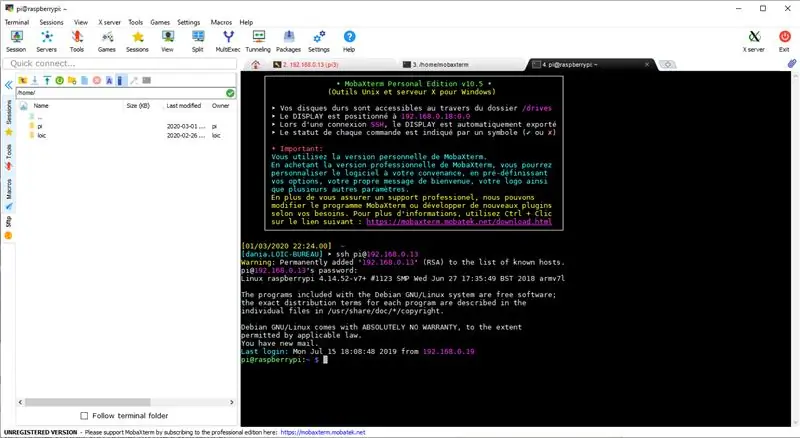800x438 pixels.
Task: Open the View menu
Action: [81, 22]
